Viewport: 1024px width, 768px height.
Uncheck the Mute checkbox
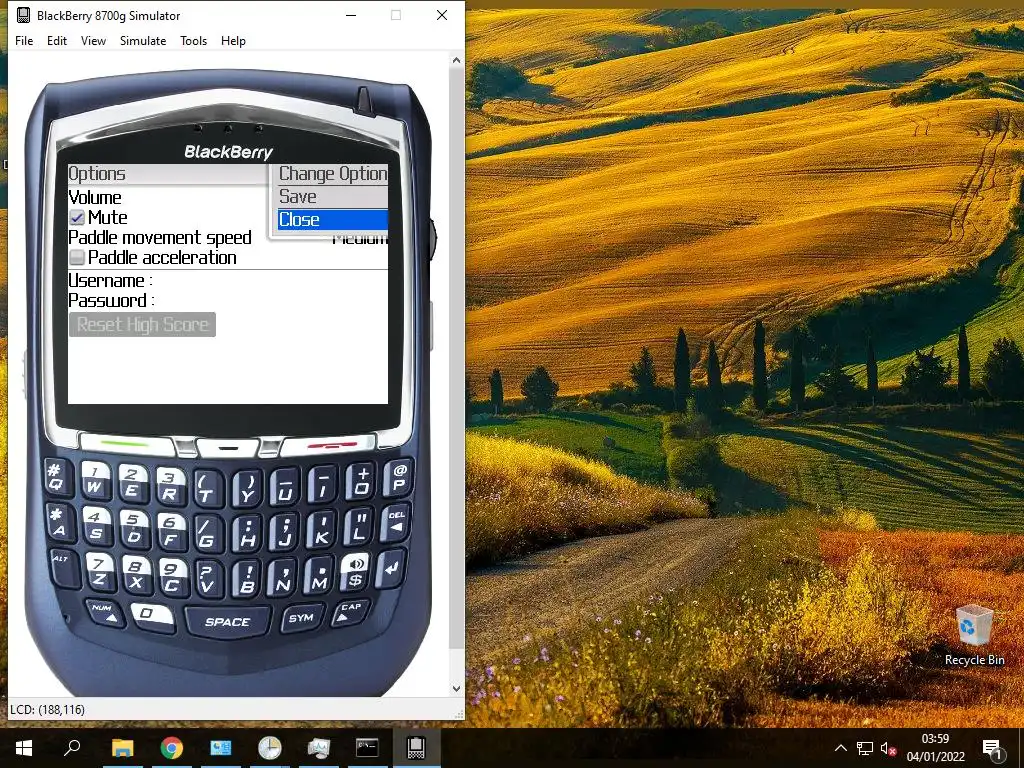pyautogui.click(x=77, y=217)
